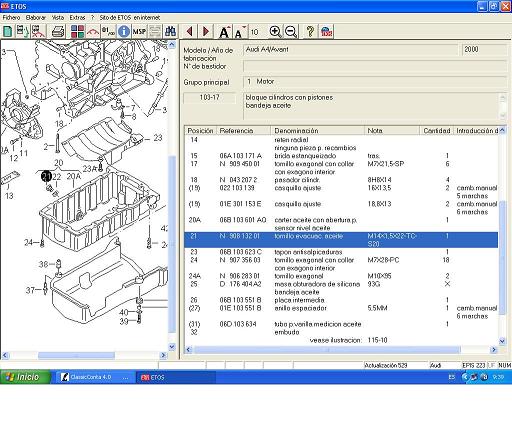Click parts table horizontal scrollbar right arrow

tap(494, 350)
